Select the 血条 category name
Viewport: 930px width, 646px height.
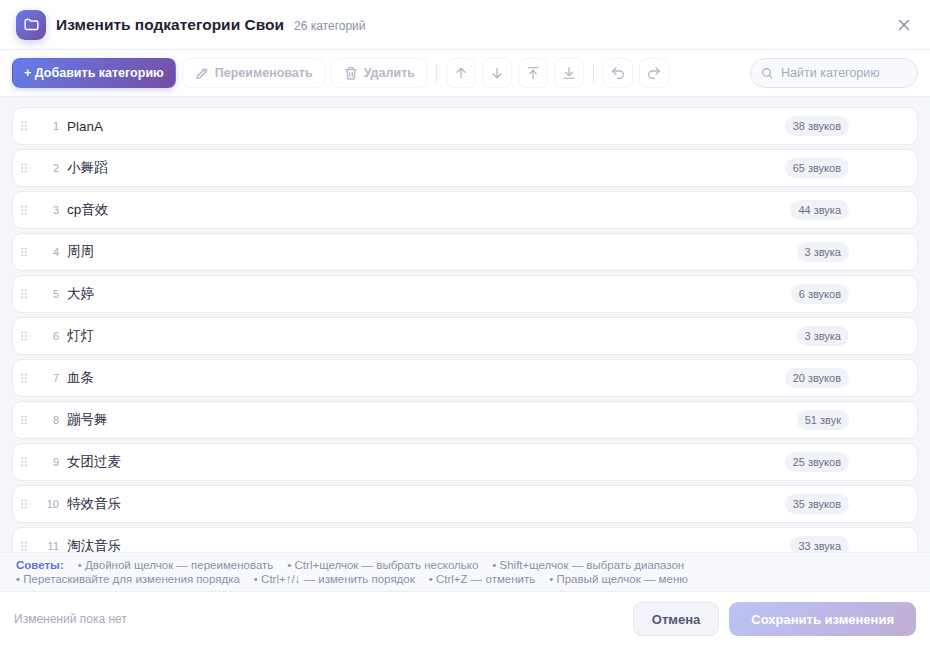(x=80, y=378)
